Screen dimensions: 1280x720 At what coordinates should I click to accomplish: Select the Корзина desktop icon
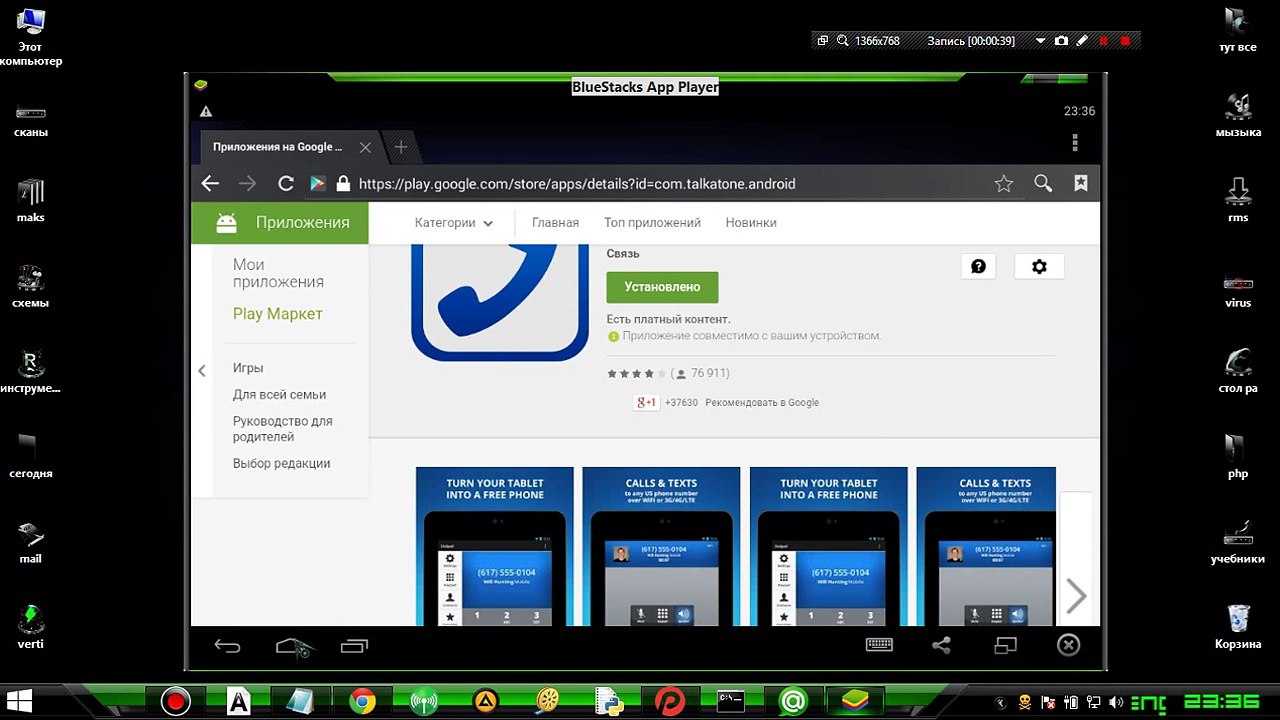pos(1238,626)
